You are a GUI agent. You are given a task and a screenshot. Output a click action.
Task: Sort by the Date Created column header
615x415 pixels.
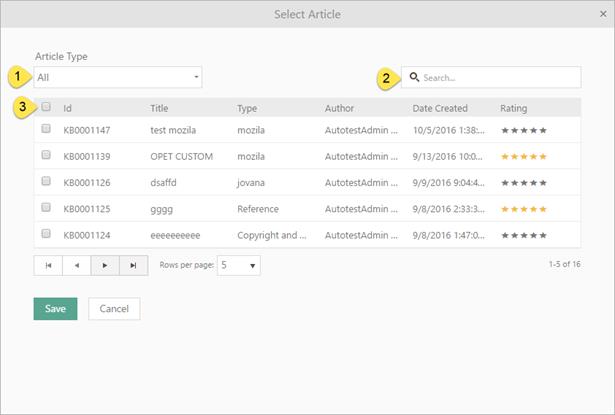click(440, 108)
